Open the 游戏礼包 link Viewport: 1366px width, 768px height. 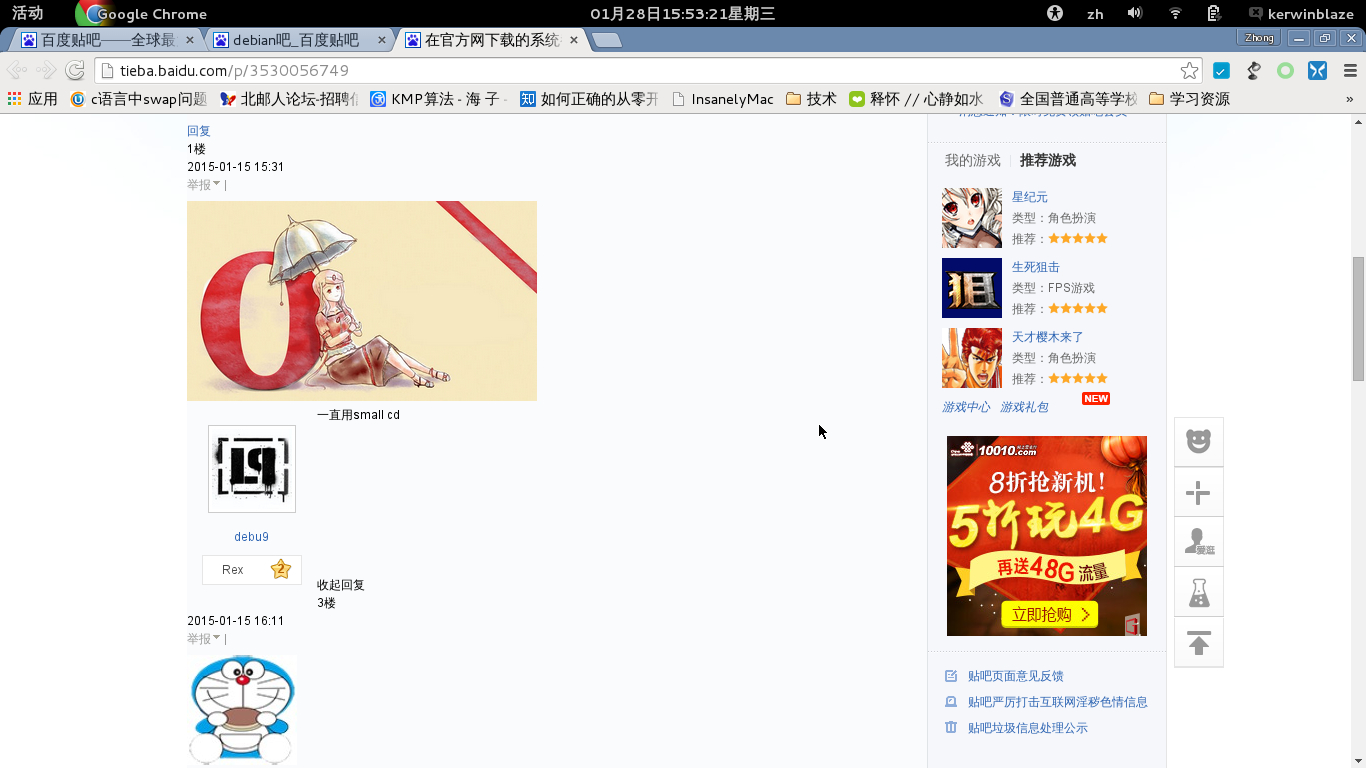tap(1025, 407)
